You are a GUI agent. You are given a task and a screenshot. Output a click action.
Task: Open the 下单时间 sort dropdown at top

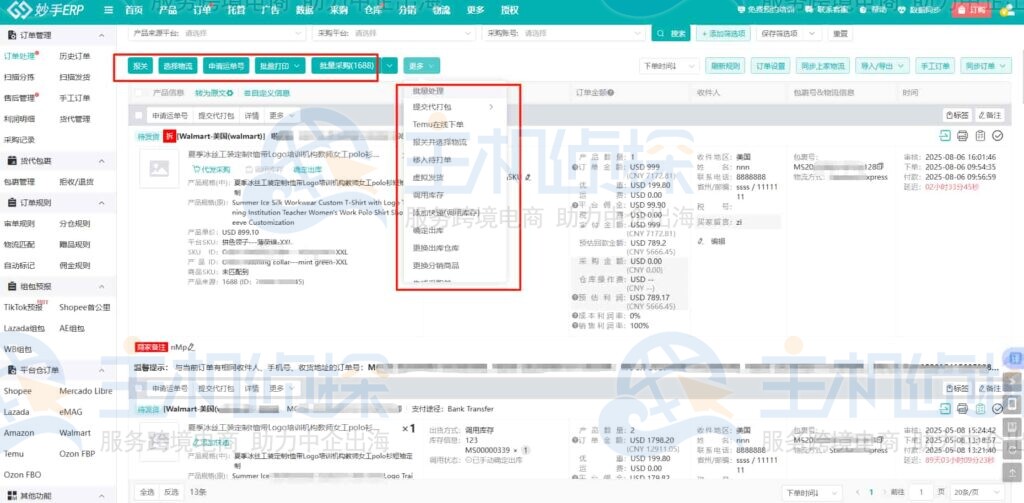pos(670,65)
